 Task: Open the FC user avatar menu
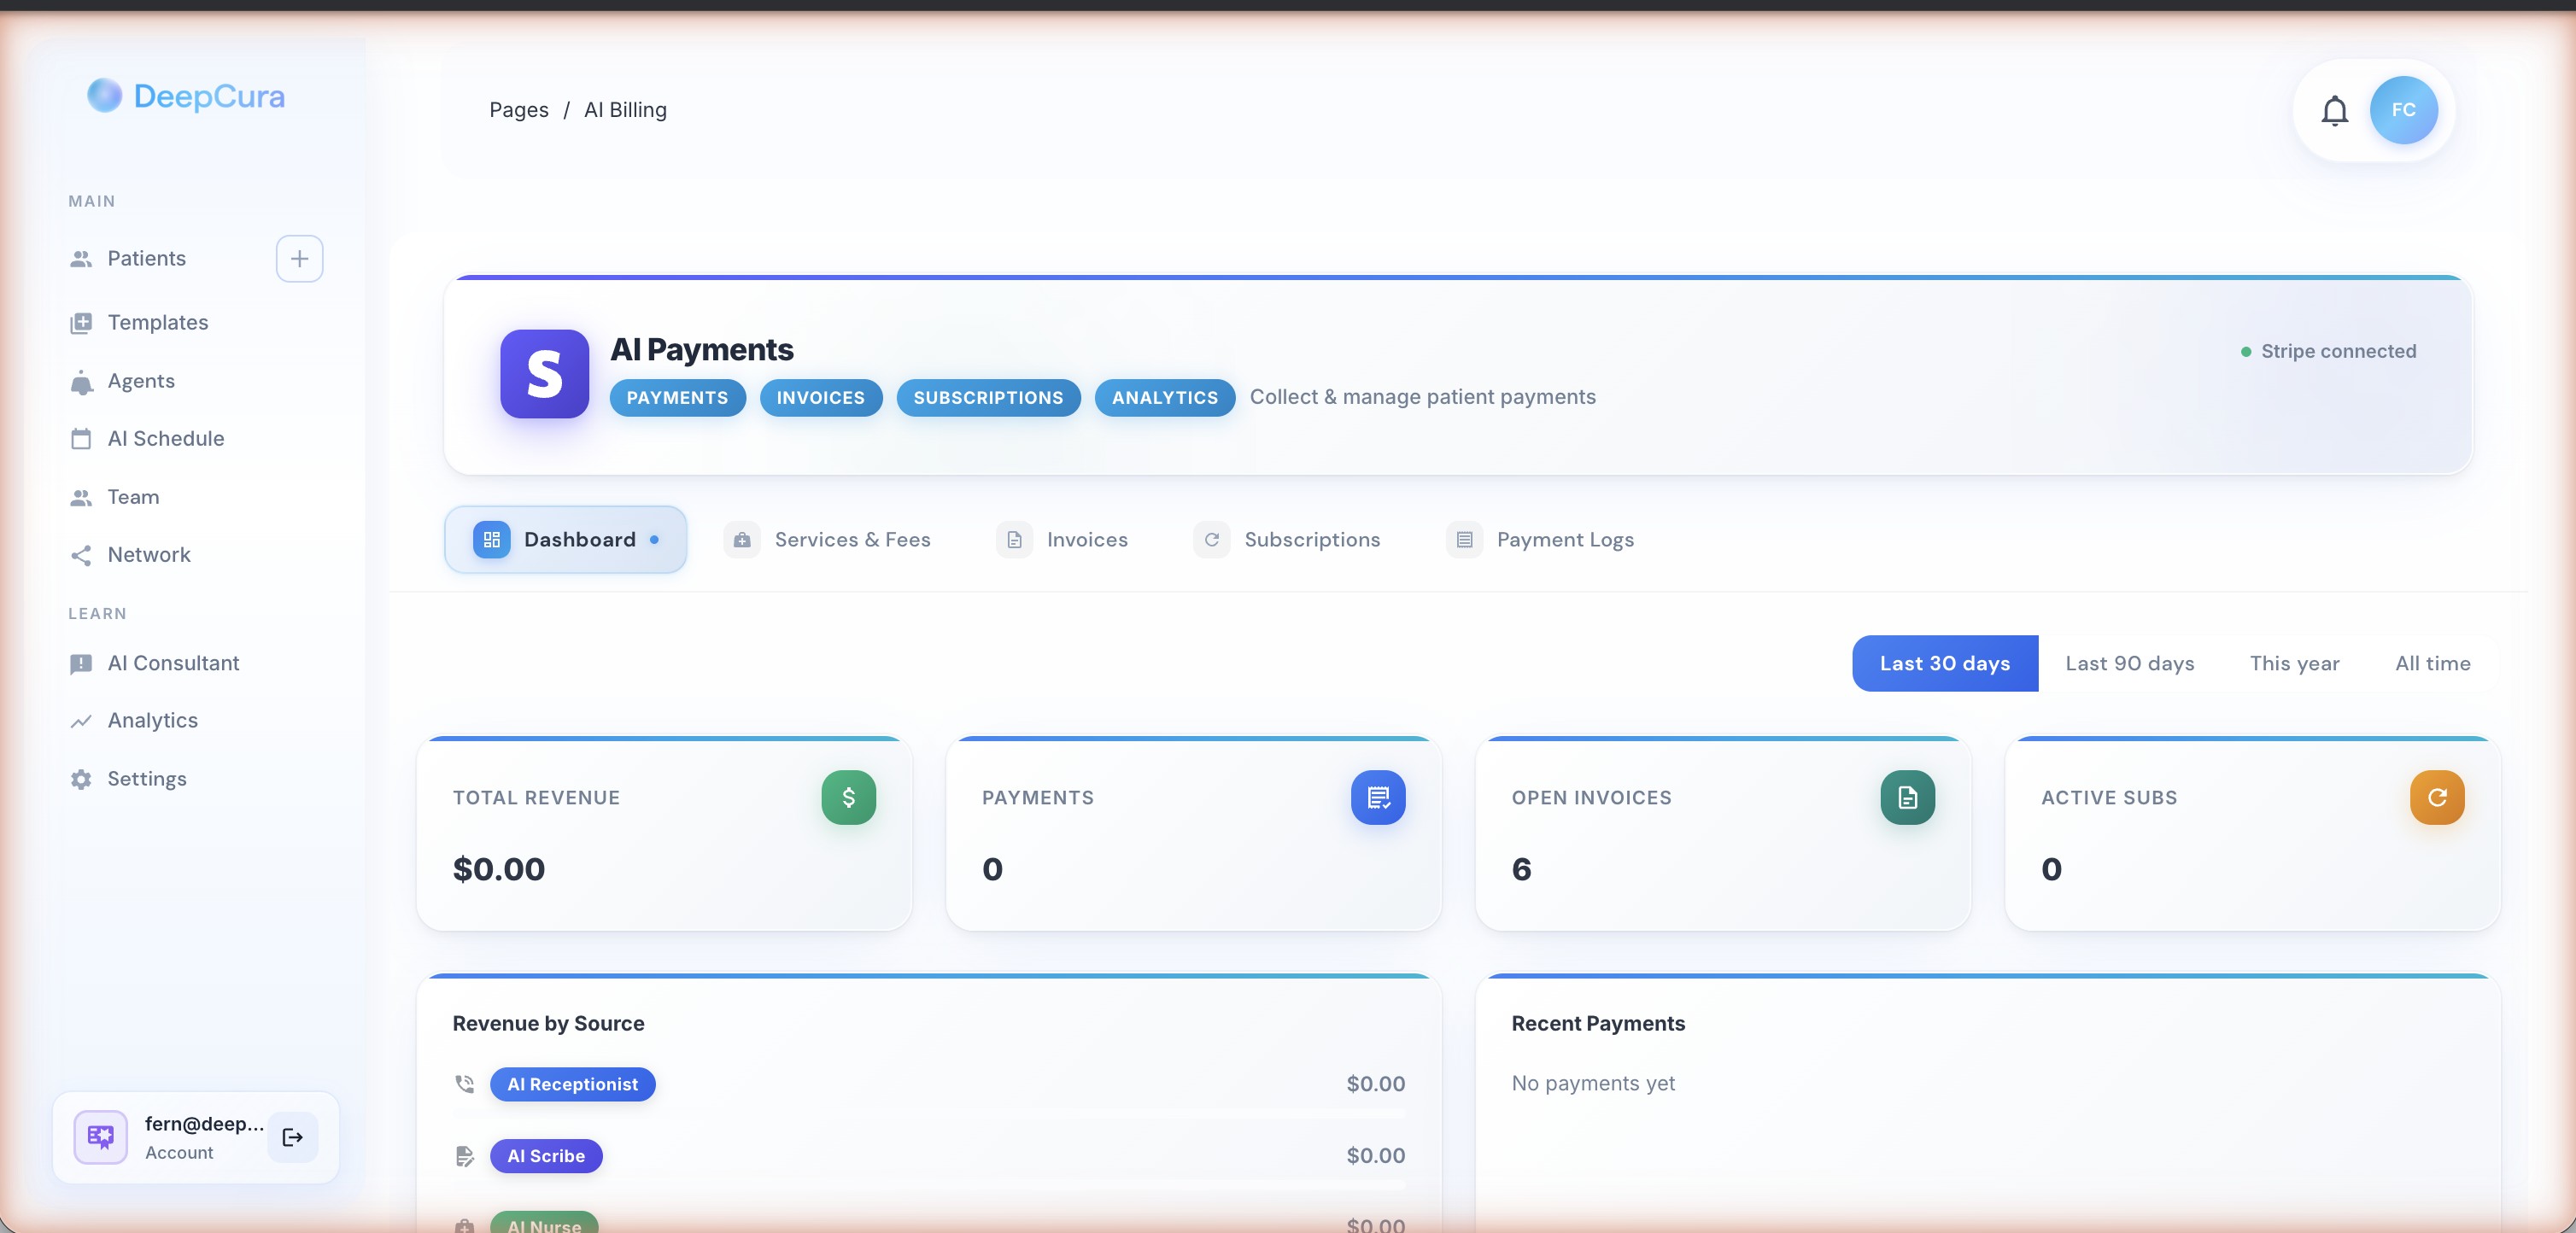2403,110
